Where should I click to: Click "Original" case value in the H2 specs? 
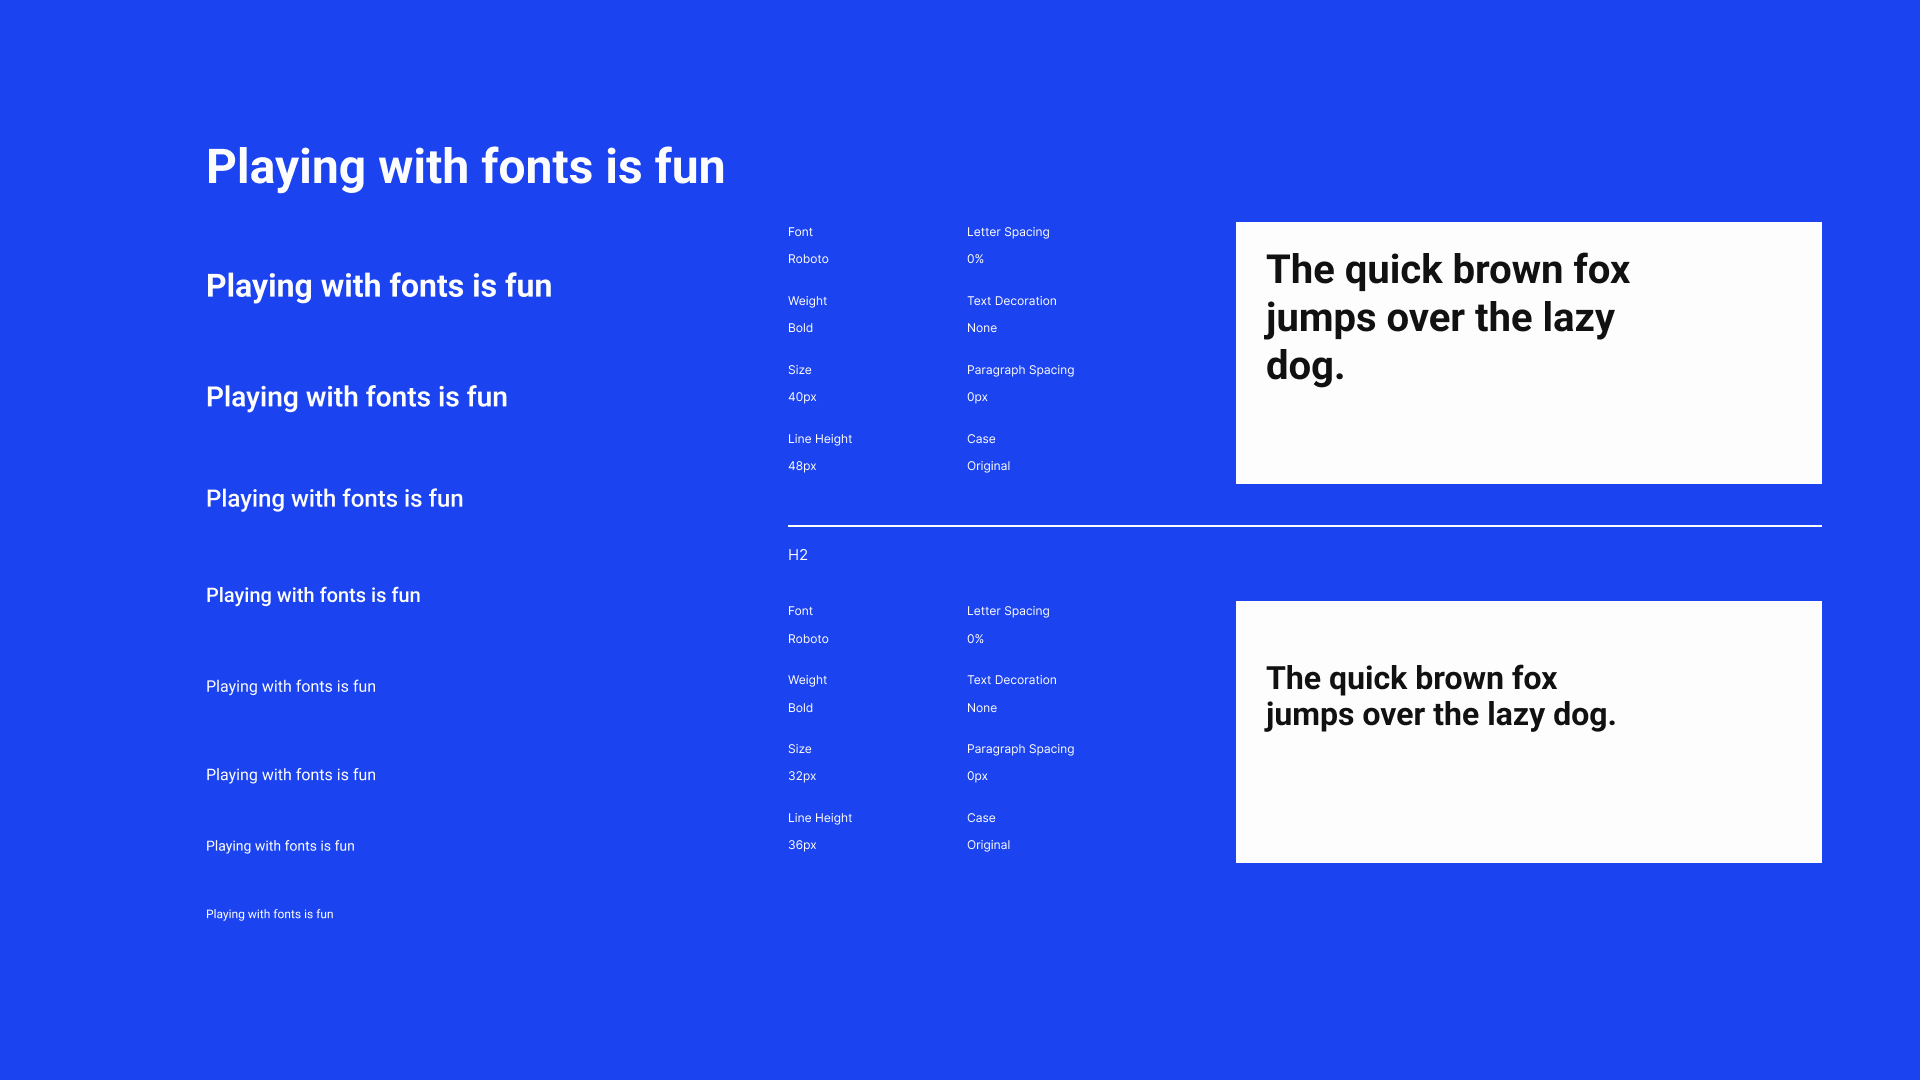coord(988,845)
